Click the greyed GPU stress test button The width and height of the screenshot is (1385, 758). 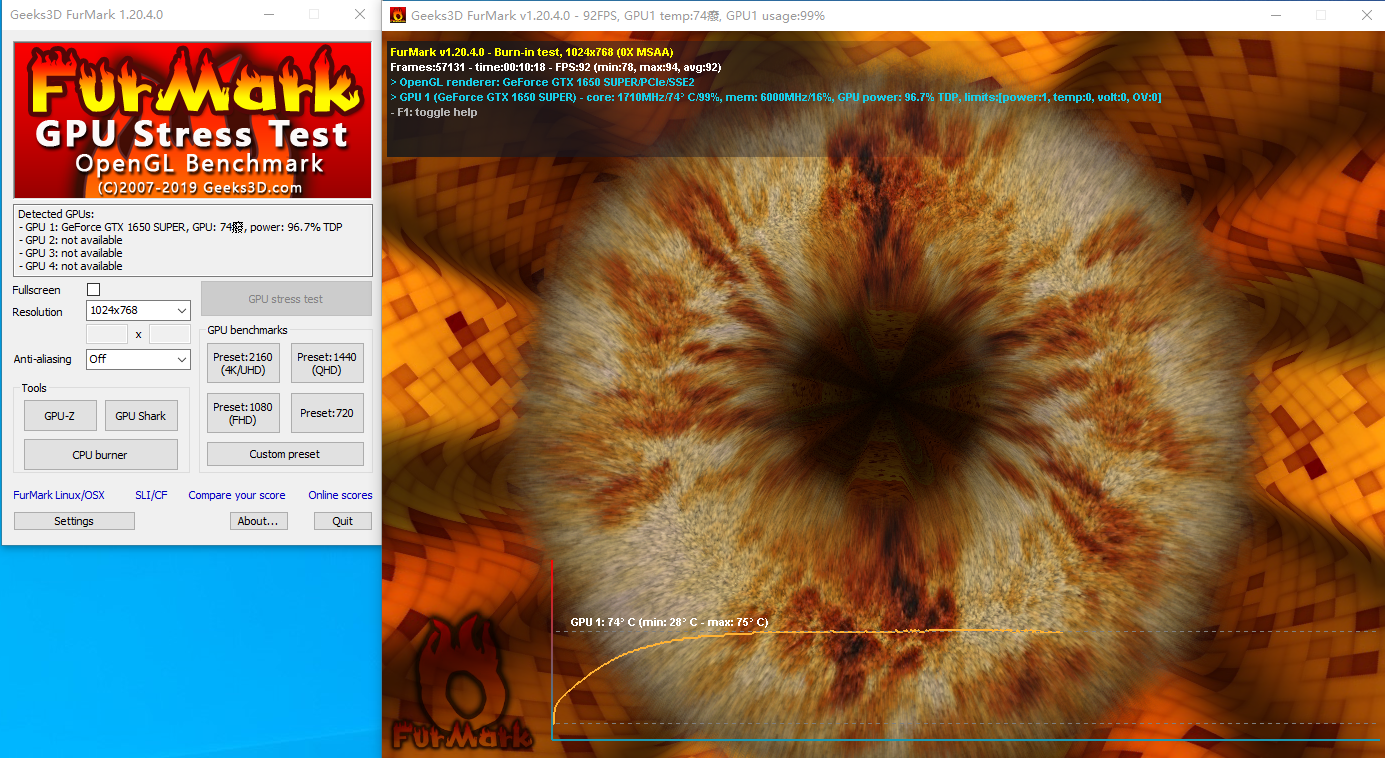(286, 299)
